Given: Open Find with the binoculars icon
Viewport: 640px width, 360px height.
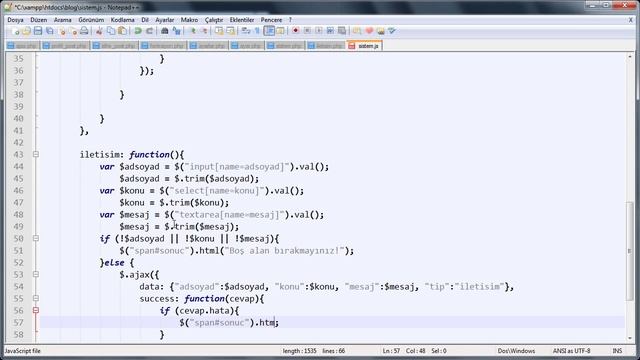Looking at the screenshot, I should pos(164,31).
